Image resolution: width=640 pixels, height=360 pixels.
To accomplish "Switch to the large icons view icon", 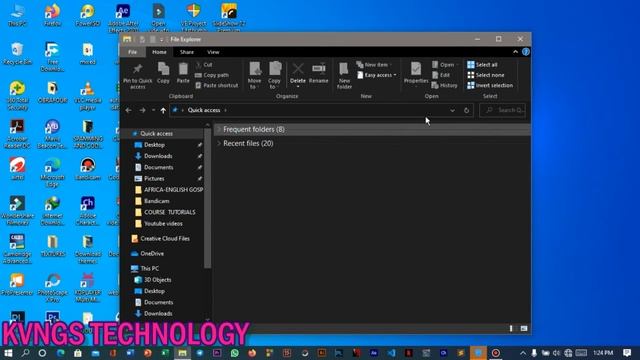I will tap(524, 329).
